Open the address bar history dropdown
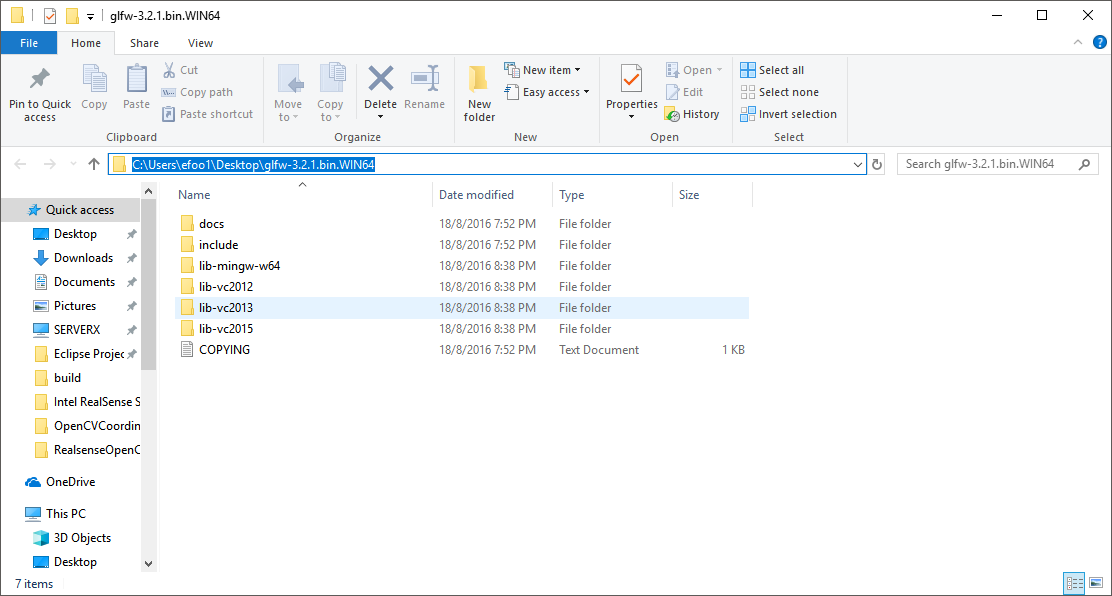 pos(858,163)
